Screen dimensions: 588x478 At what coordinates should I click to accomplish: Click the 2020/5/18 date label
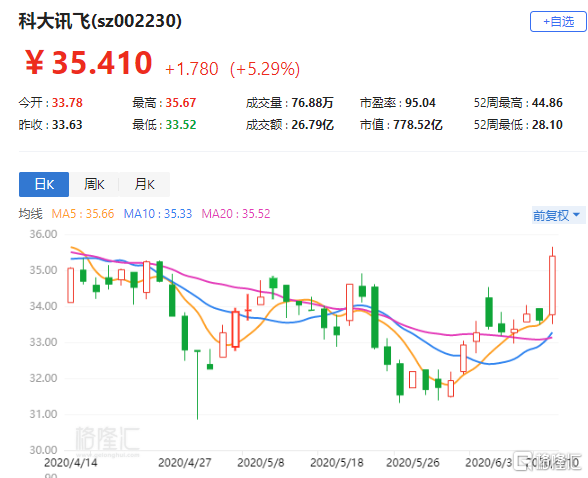(x=337, y=463)
